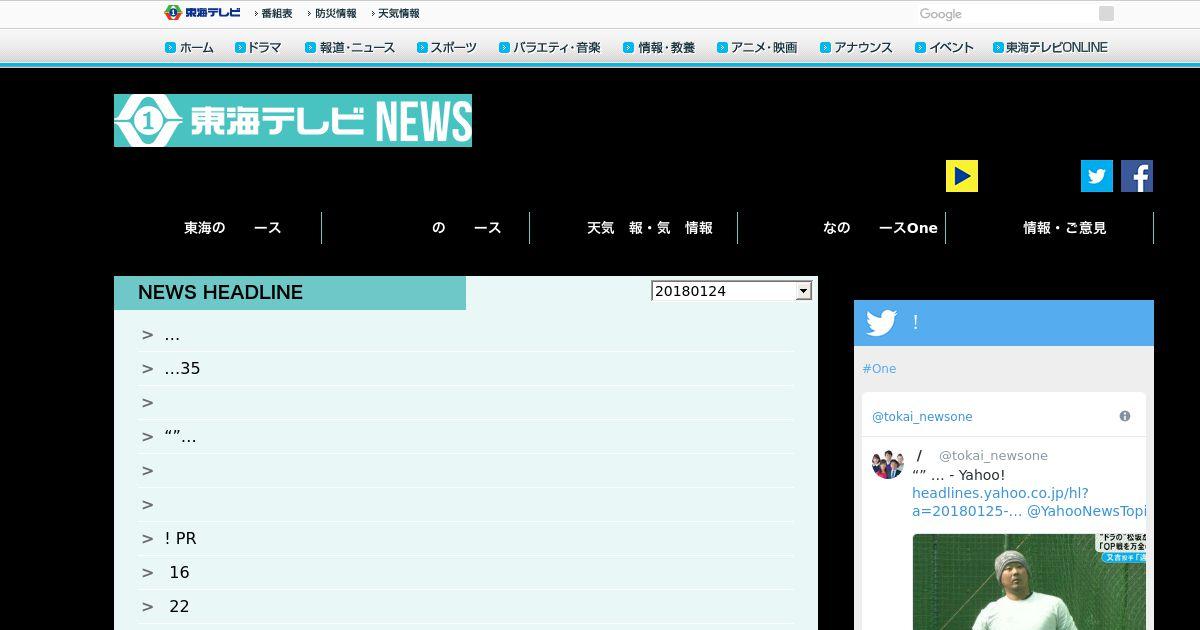This screenshot has width=1200, height=630.
Task: Open headline containing 16
Action: [x=179, y=573]
